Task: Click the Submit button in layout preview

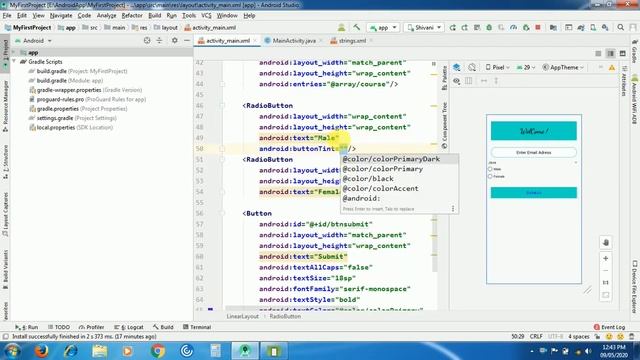Action: (533, 193)
